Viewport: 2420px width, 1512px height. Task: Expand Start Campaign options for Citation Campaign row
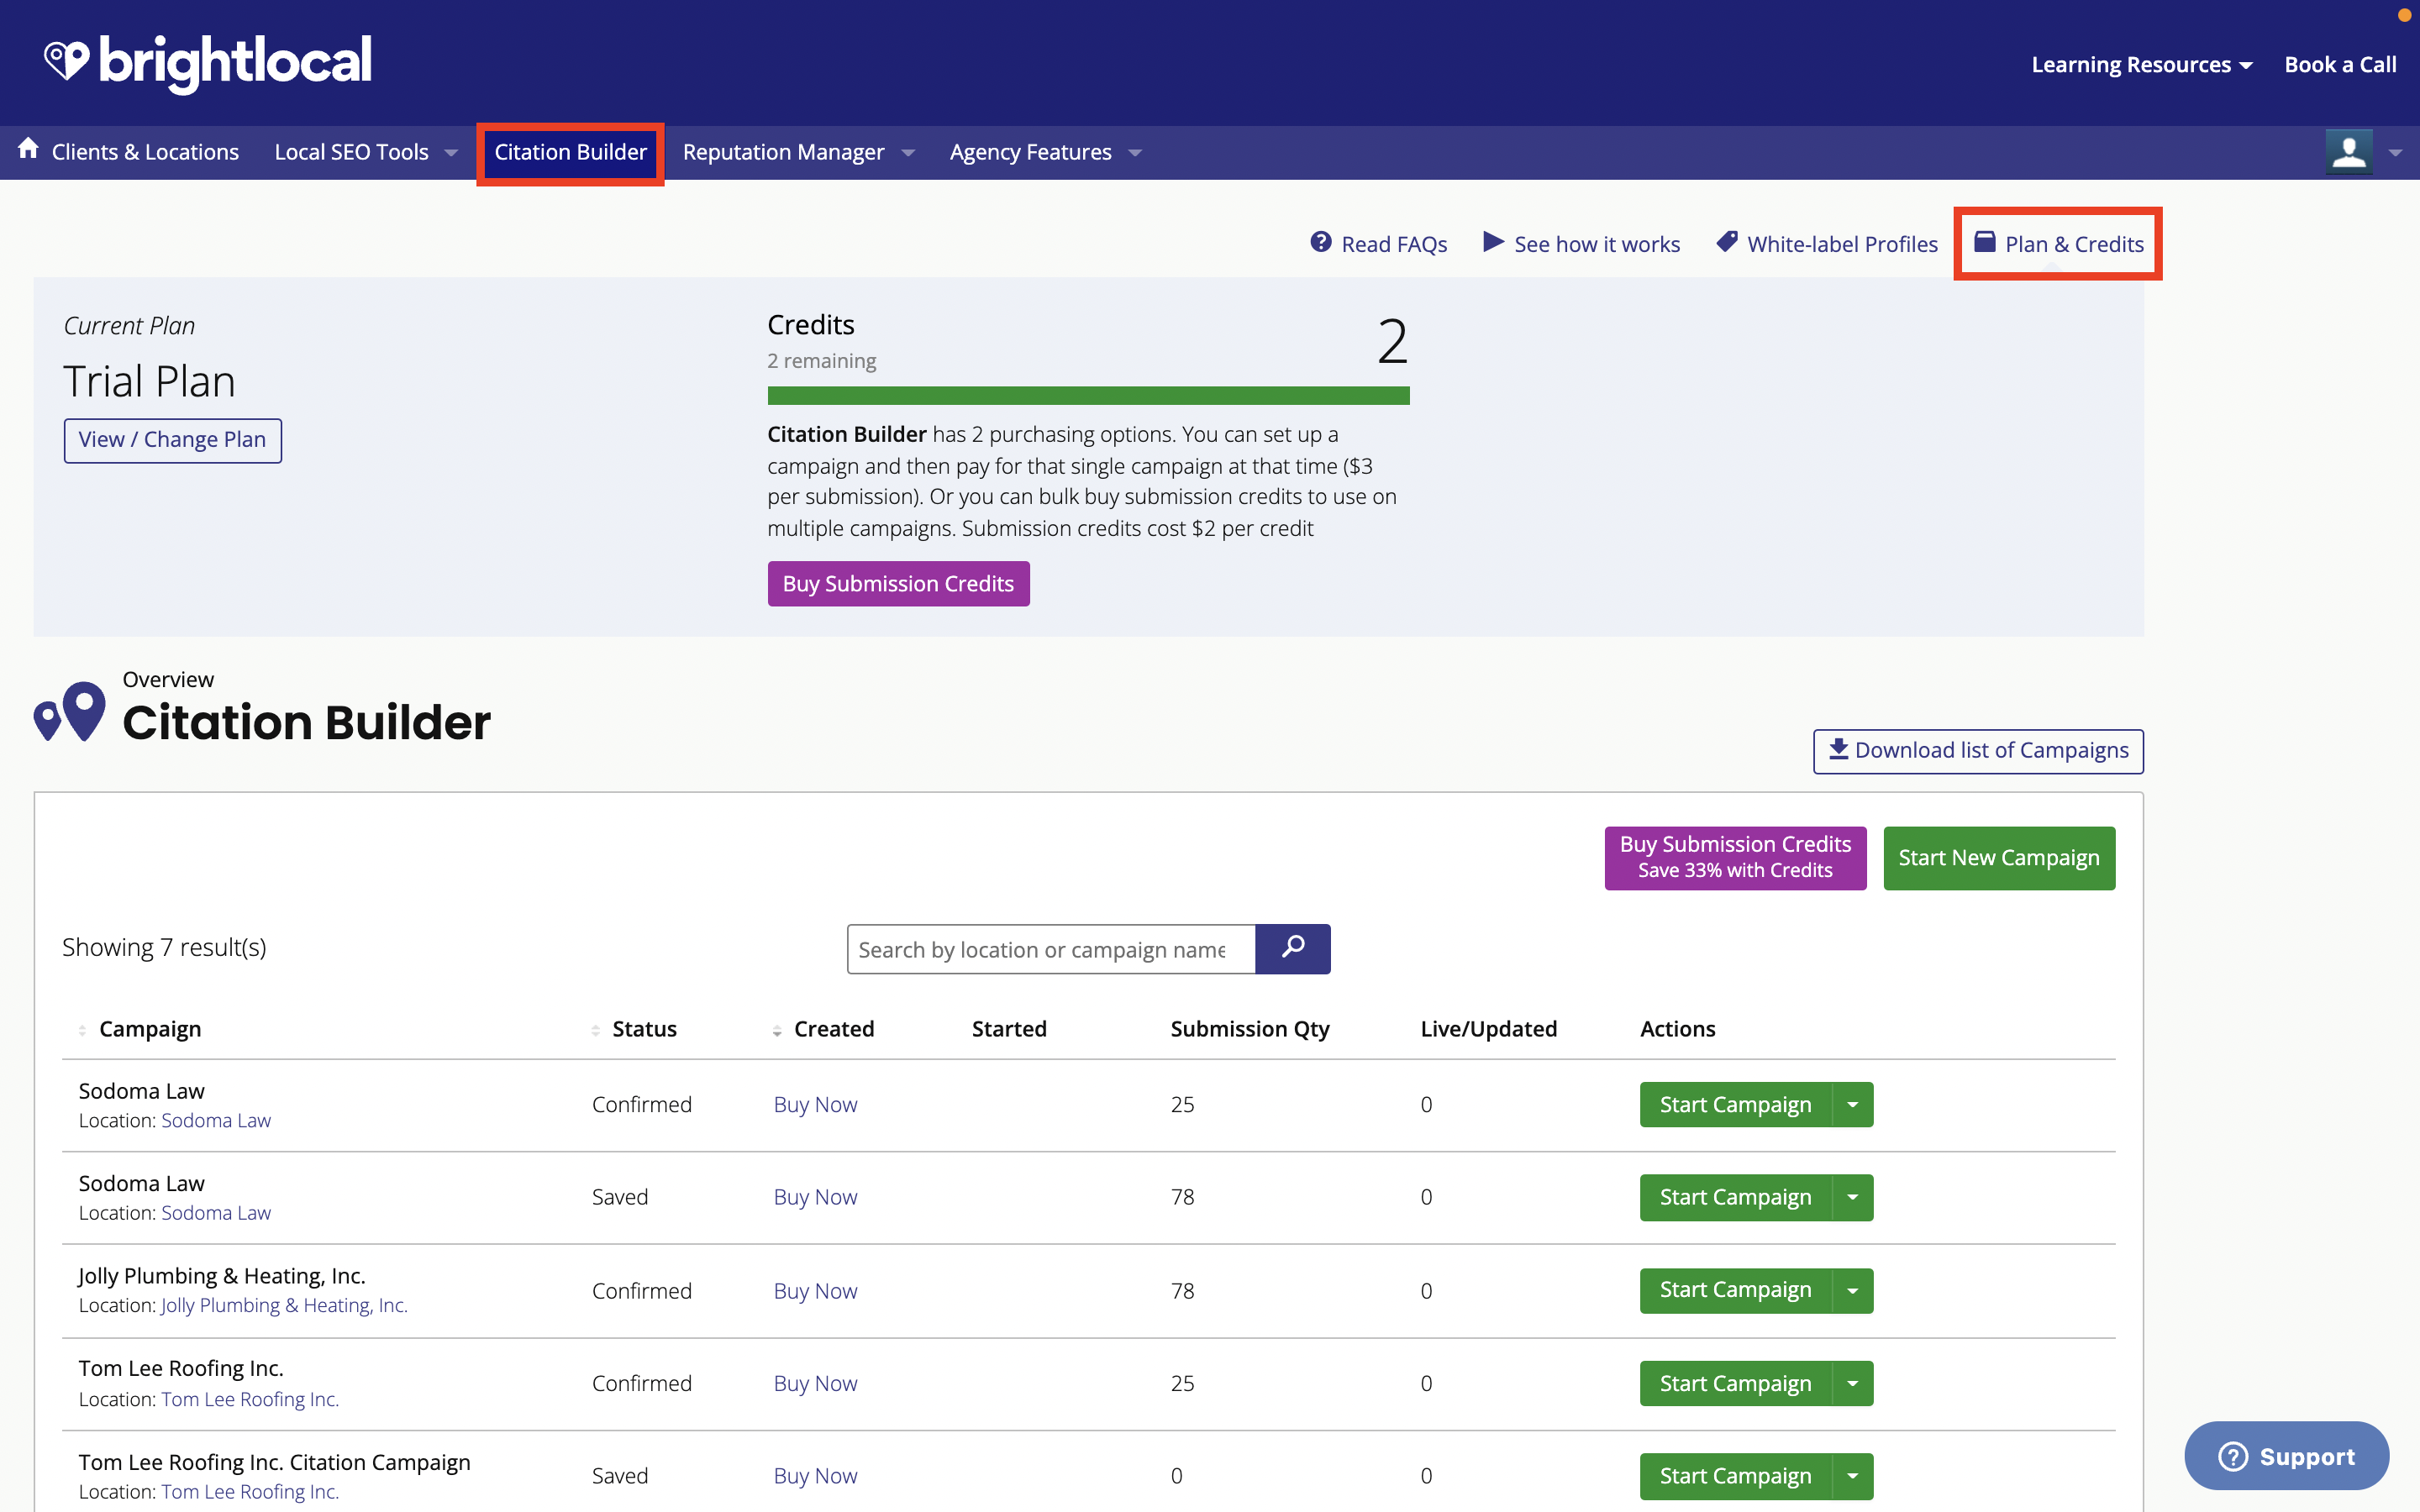click(x=1853, y=1476)
